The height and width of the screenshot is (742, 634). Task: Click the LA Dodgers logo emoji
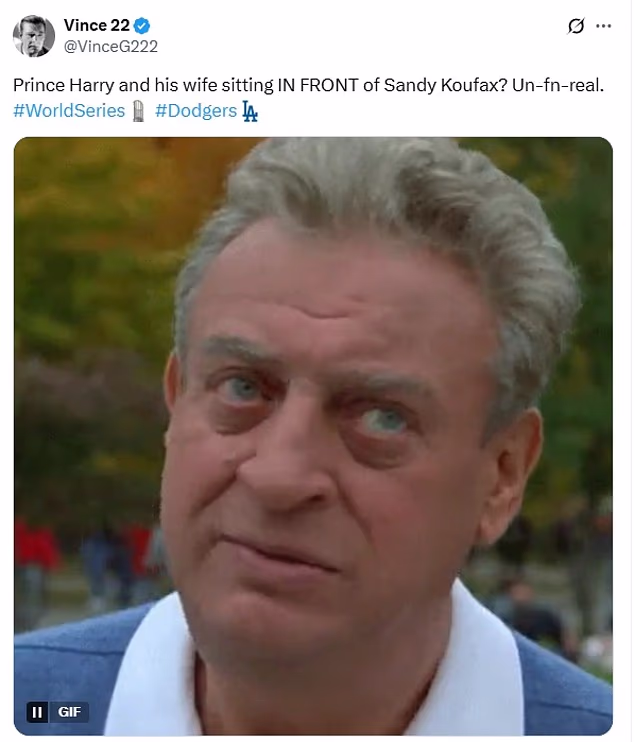(250, 111)
